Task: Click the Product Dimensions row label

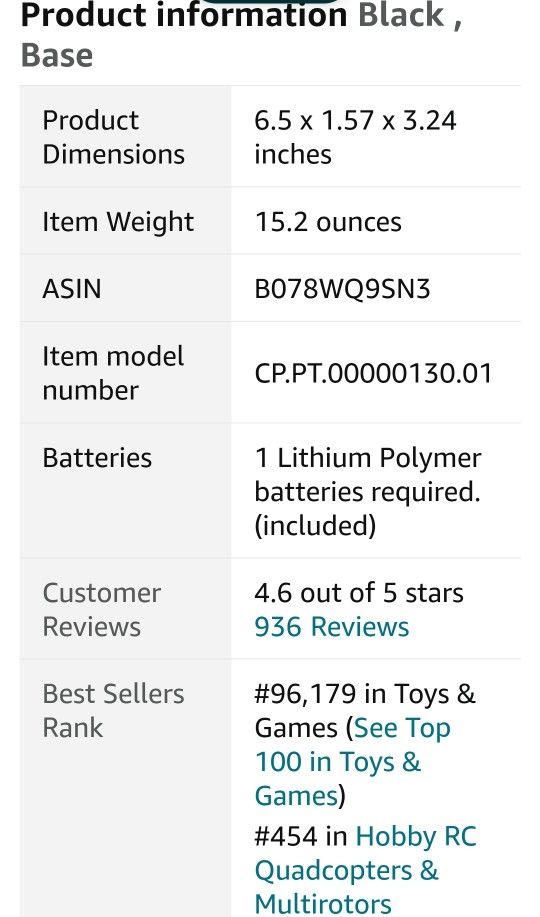Action: (x=113, y=137)
